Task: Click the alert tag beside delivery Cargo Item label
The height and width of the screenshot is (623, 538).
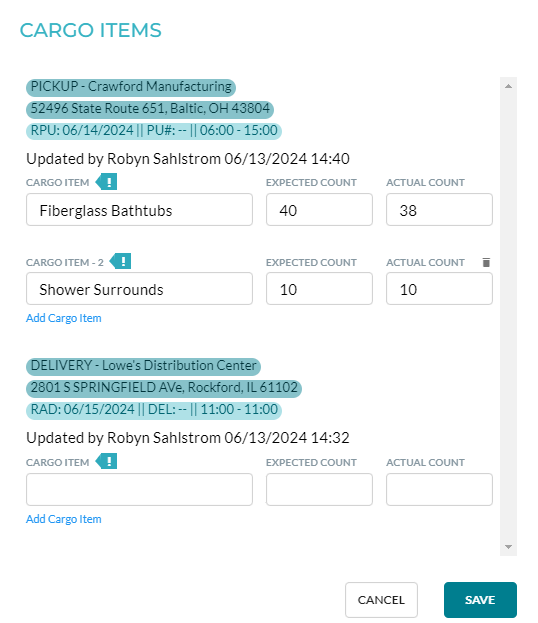Action: [106, 462]
